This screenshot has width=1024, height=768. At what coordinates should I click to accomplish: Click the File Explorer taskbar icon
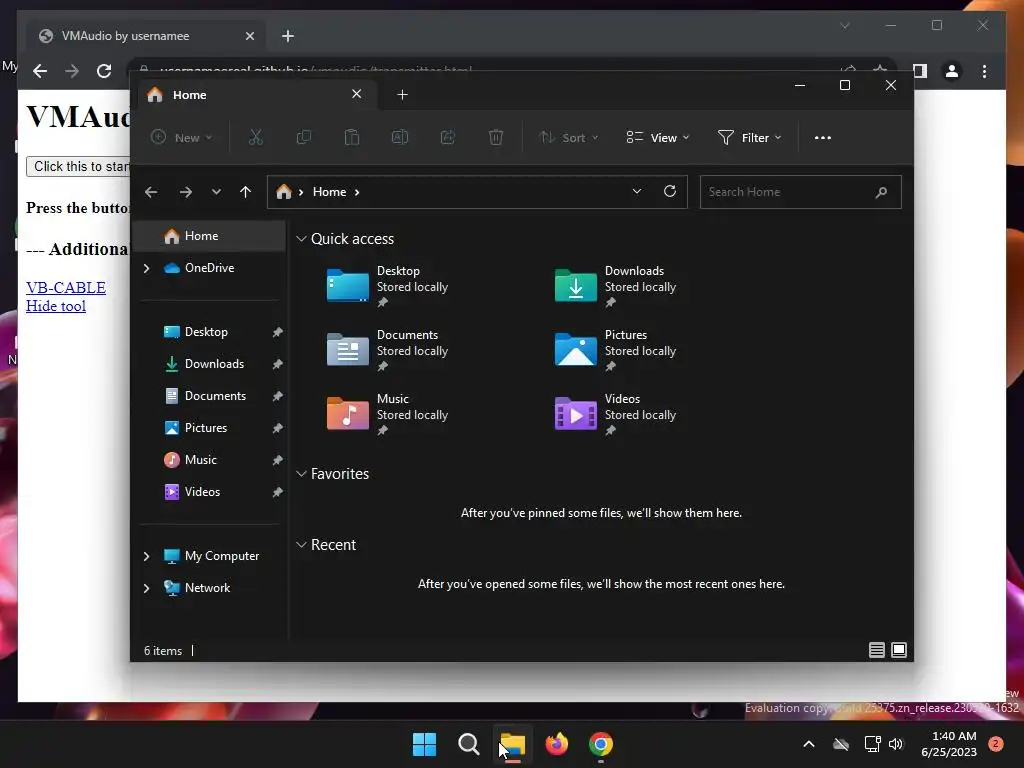513,744
